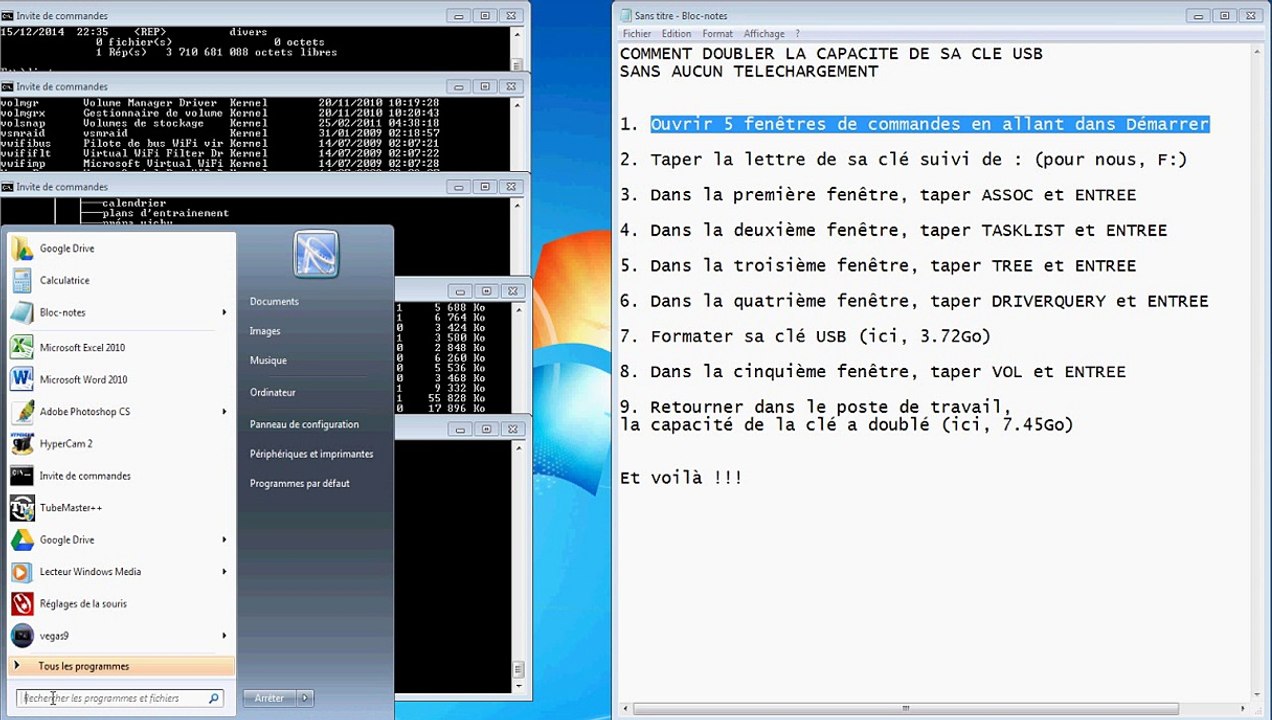Open shutdown options arrow next to Arrêter
The height and width of the screenshot is (720, 1272).
[x=306, y=699]
